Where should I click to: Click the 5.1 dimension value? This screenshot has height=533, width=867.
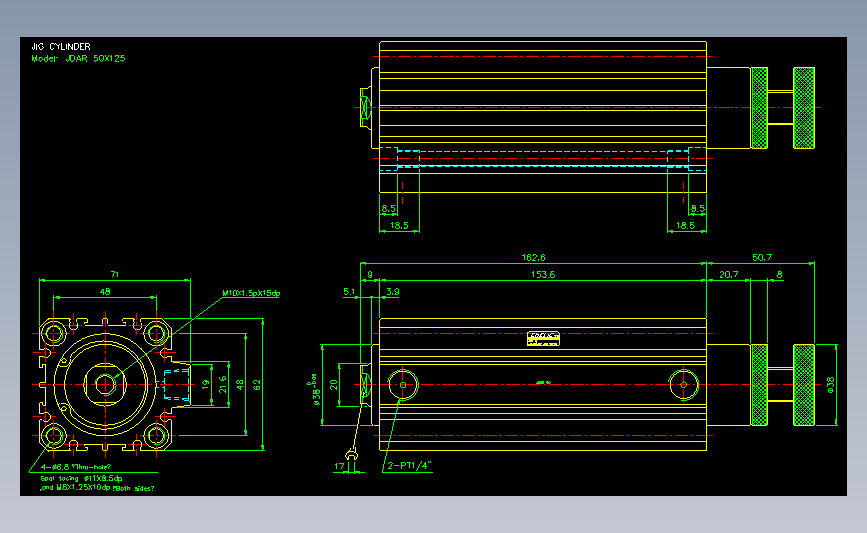pos(349,291)
